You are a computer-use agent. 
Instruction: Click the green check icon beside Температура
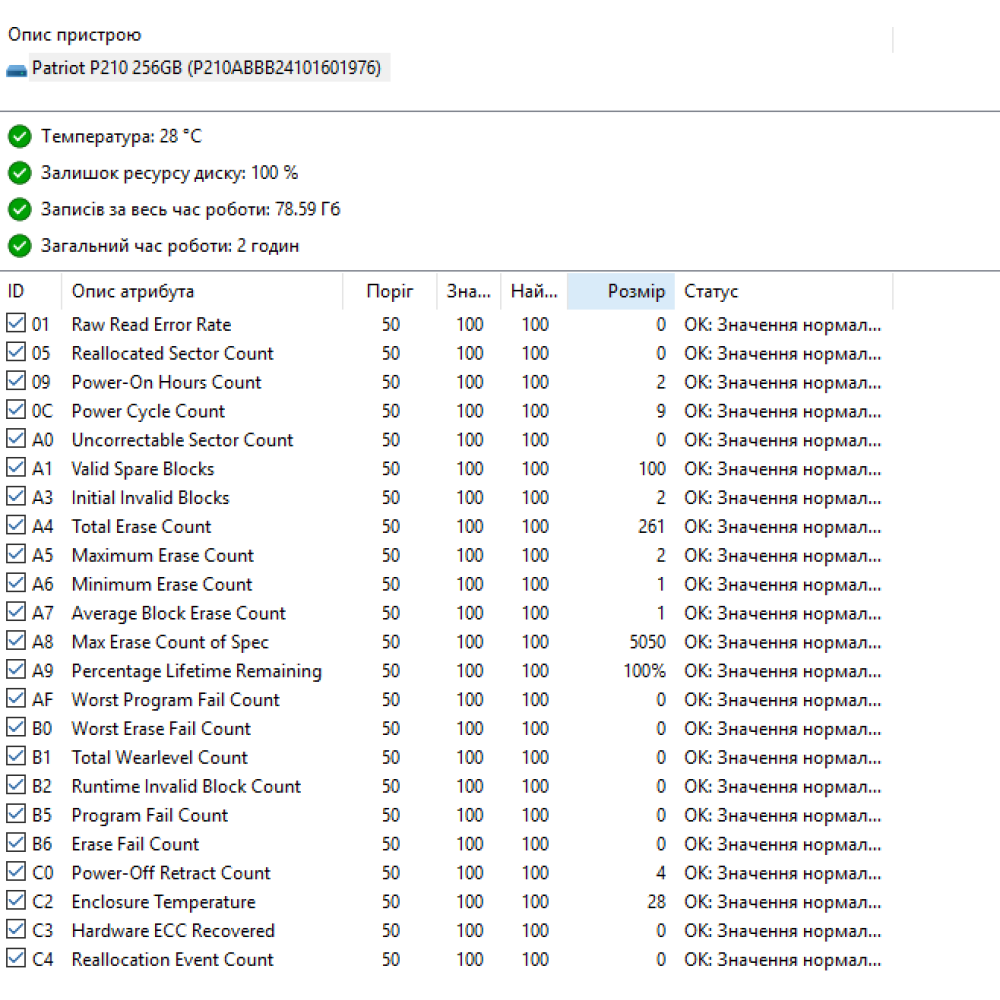tap(20, 136)
